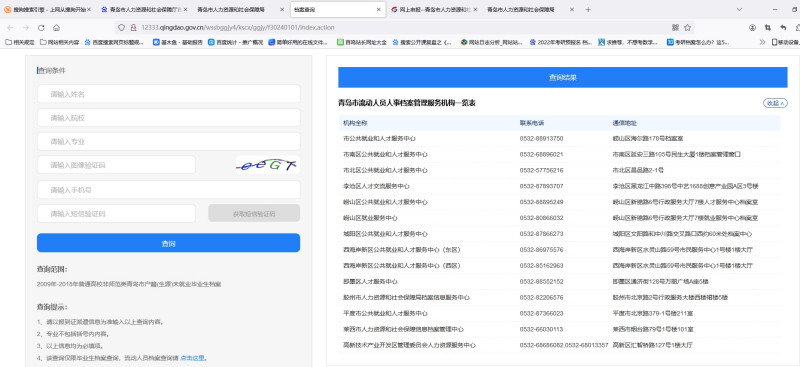This screenshot has width=800, height=367.
Task: Close the 网上申报 tab
Action: pos(476,10)
